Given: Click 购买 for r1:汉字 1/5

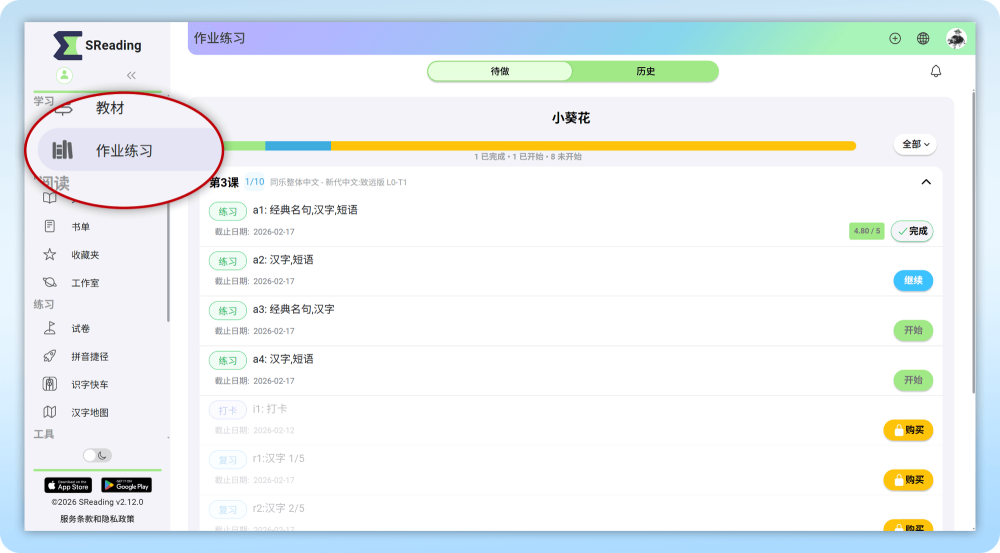Looking at the screenshot, I should tap(908, 480).
